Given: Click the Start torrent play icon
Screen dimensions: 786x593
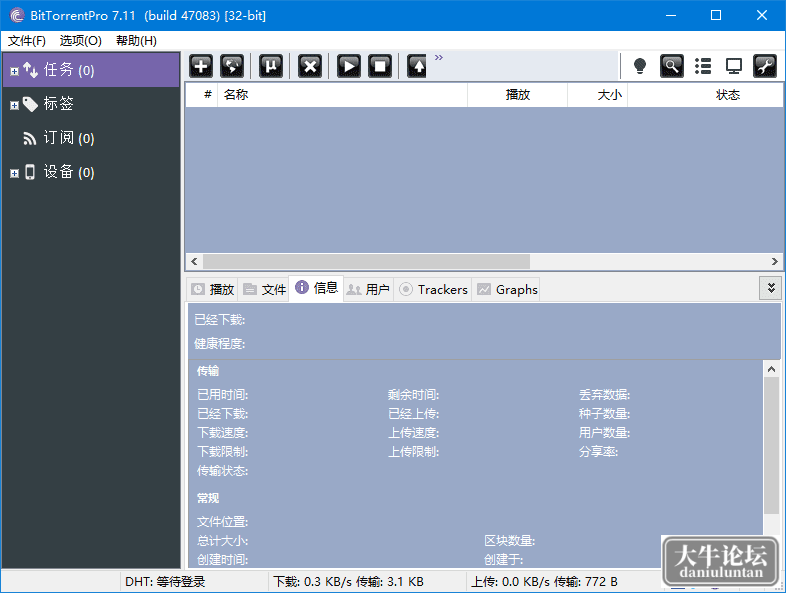Looking at the screenshot, I should [x=349, y=66].
